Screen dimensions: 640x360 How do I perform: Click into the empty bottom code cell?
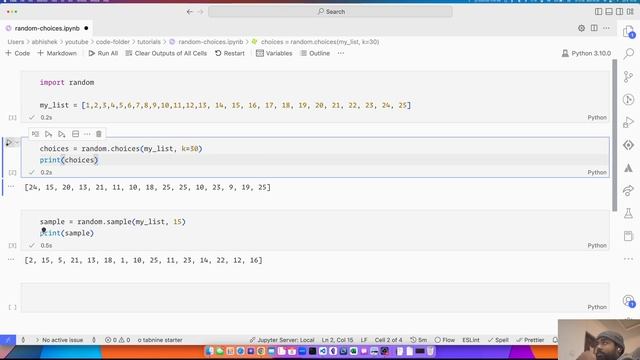click(315, 298)
